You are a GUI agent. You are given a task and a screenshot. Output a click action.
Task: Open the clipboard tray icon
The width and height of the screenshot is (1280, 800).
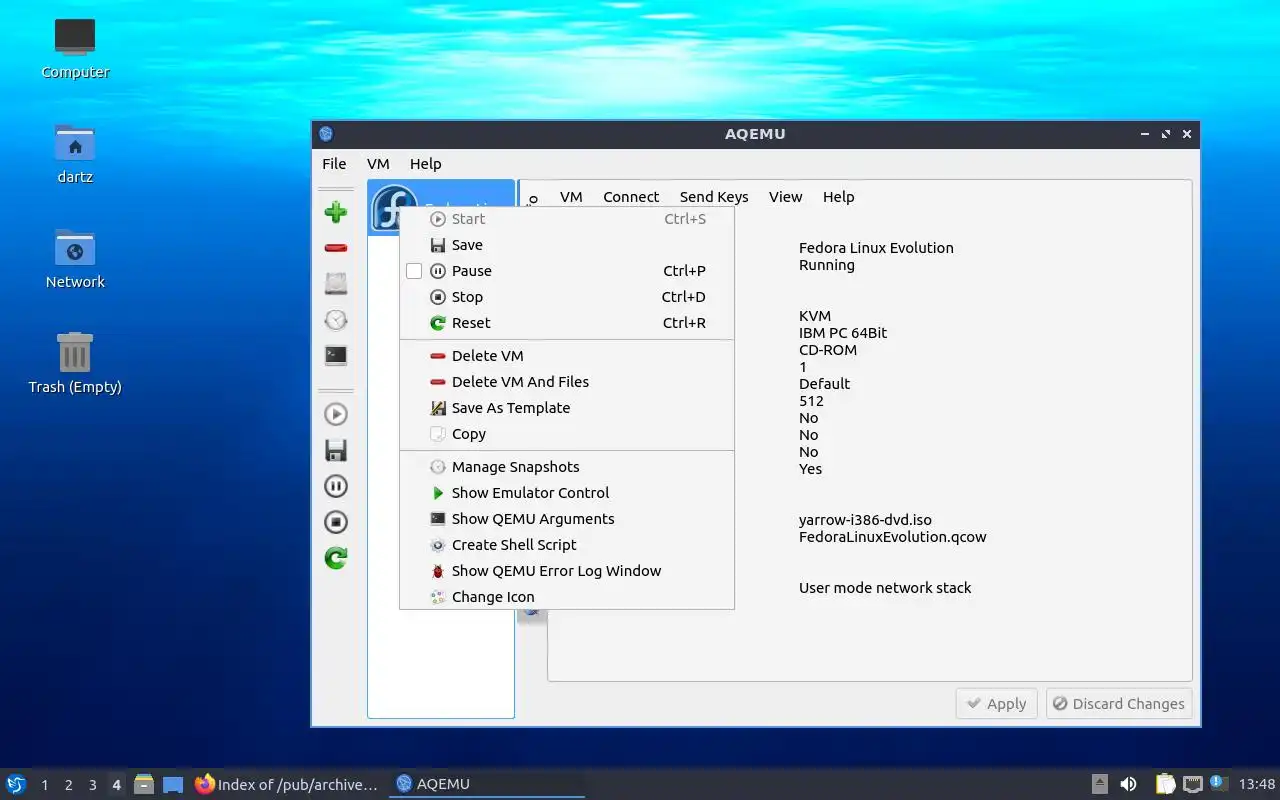pos(1165,784)
